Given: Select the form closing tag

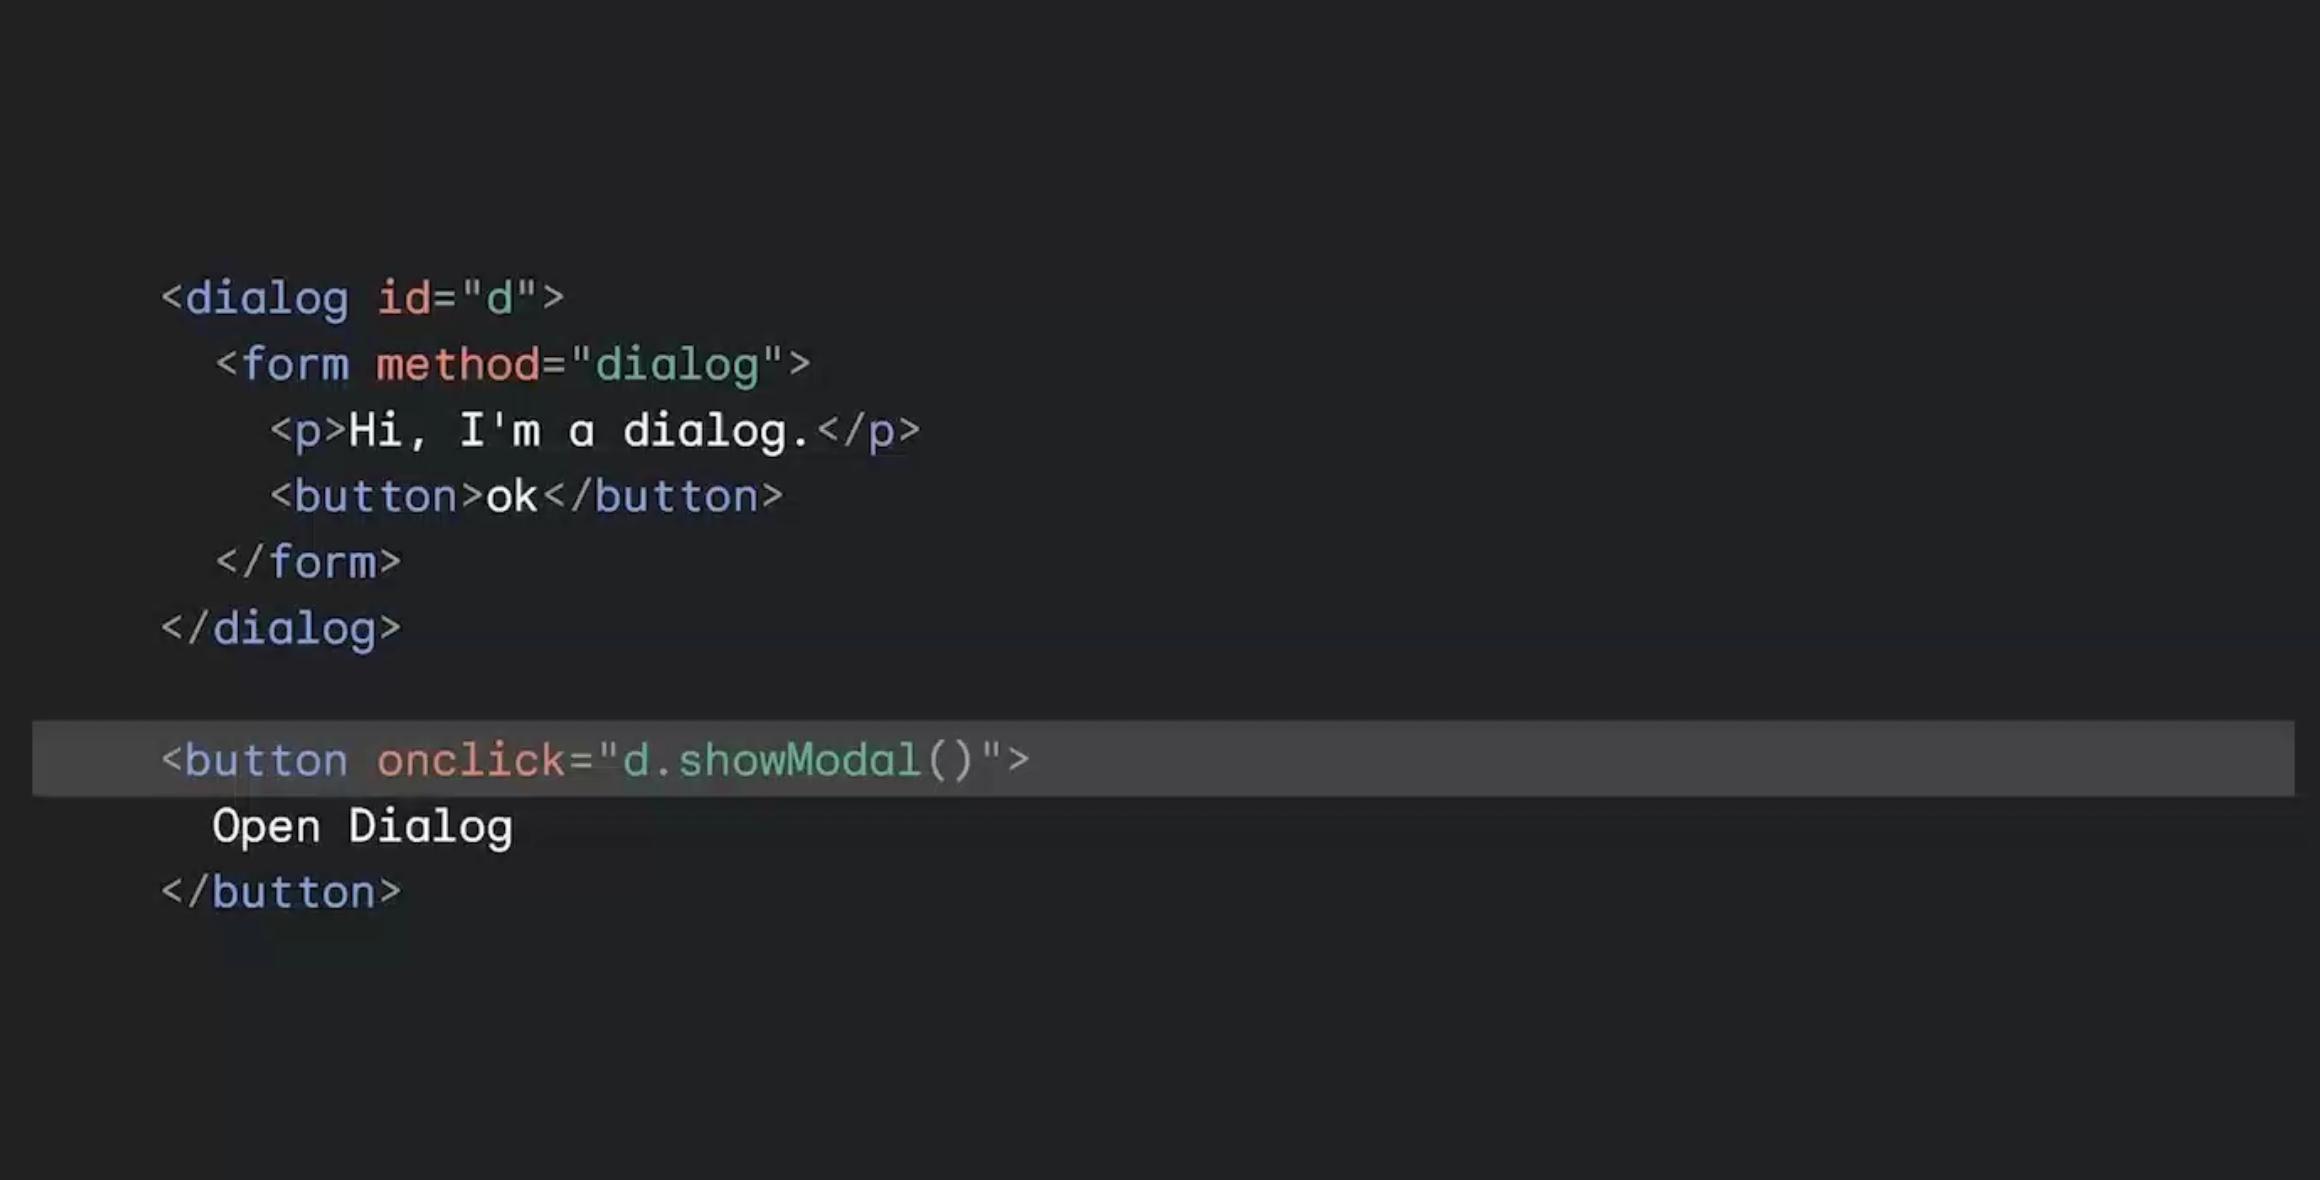Looking at the screenshot, I should click(307, 561).
